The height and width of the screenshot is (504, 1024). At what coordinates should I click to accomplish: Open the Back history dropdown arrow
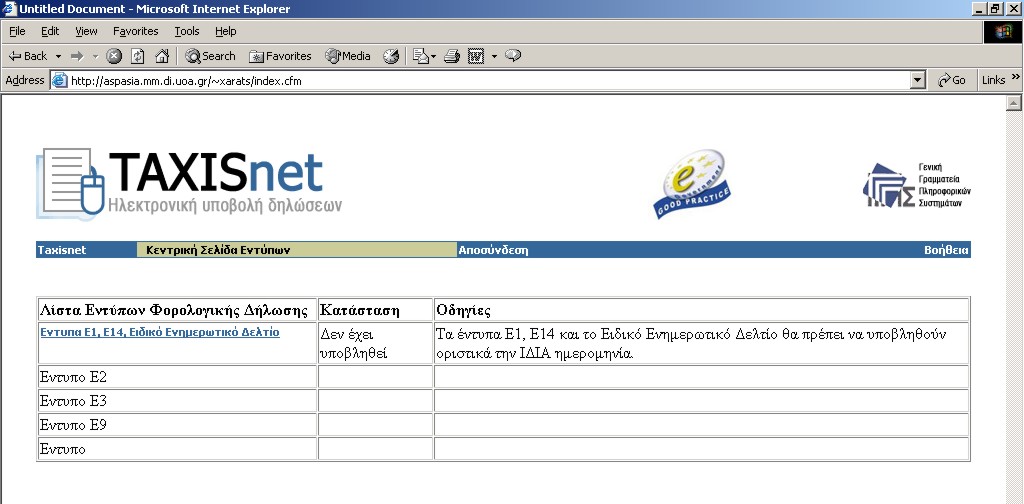(58, 57)
